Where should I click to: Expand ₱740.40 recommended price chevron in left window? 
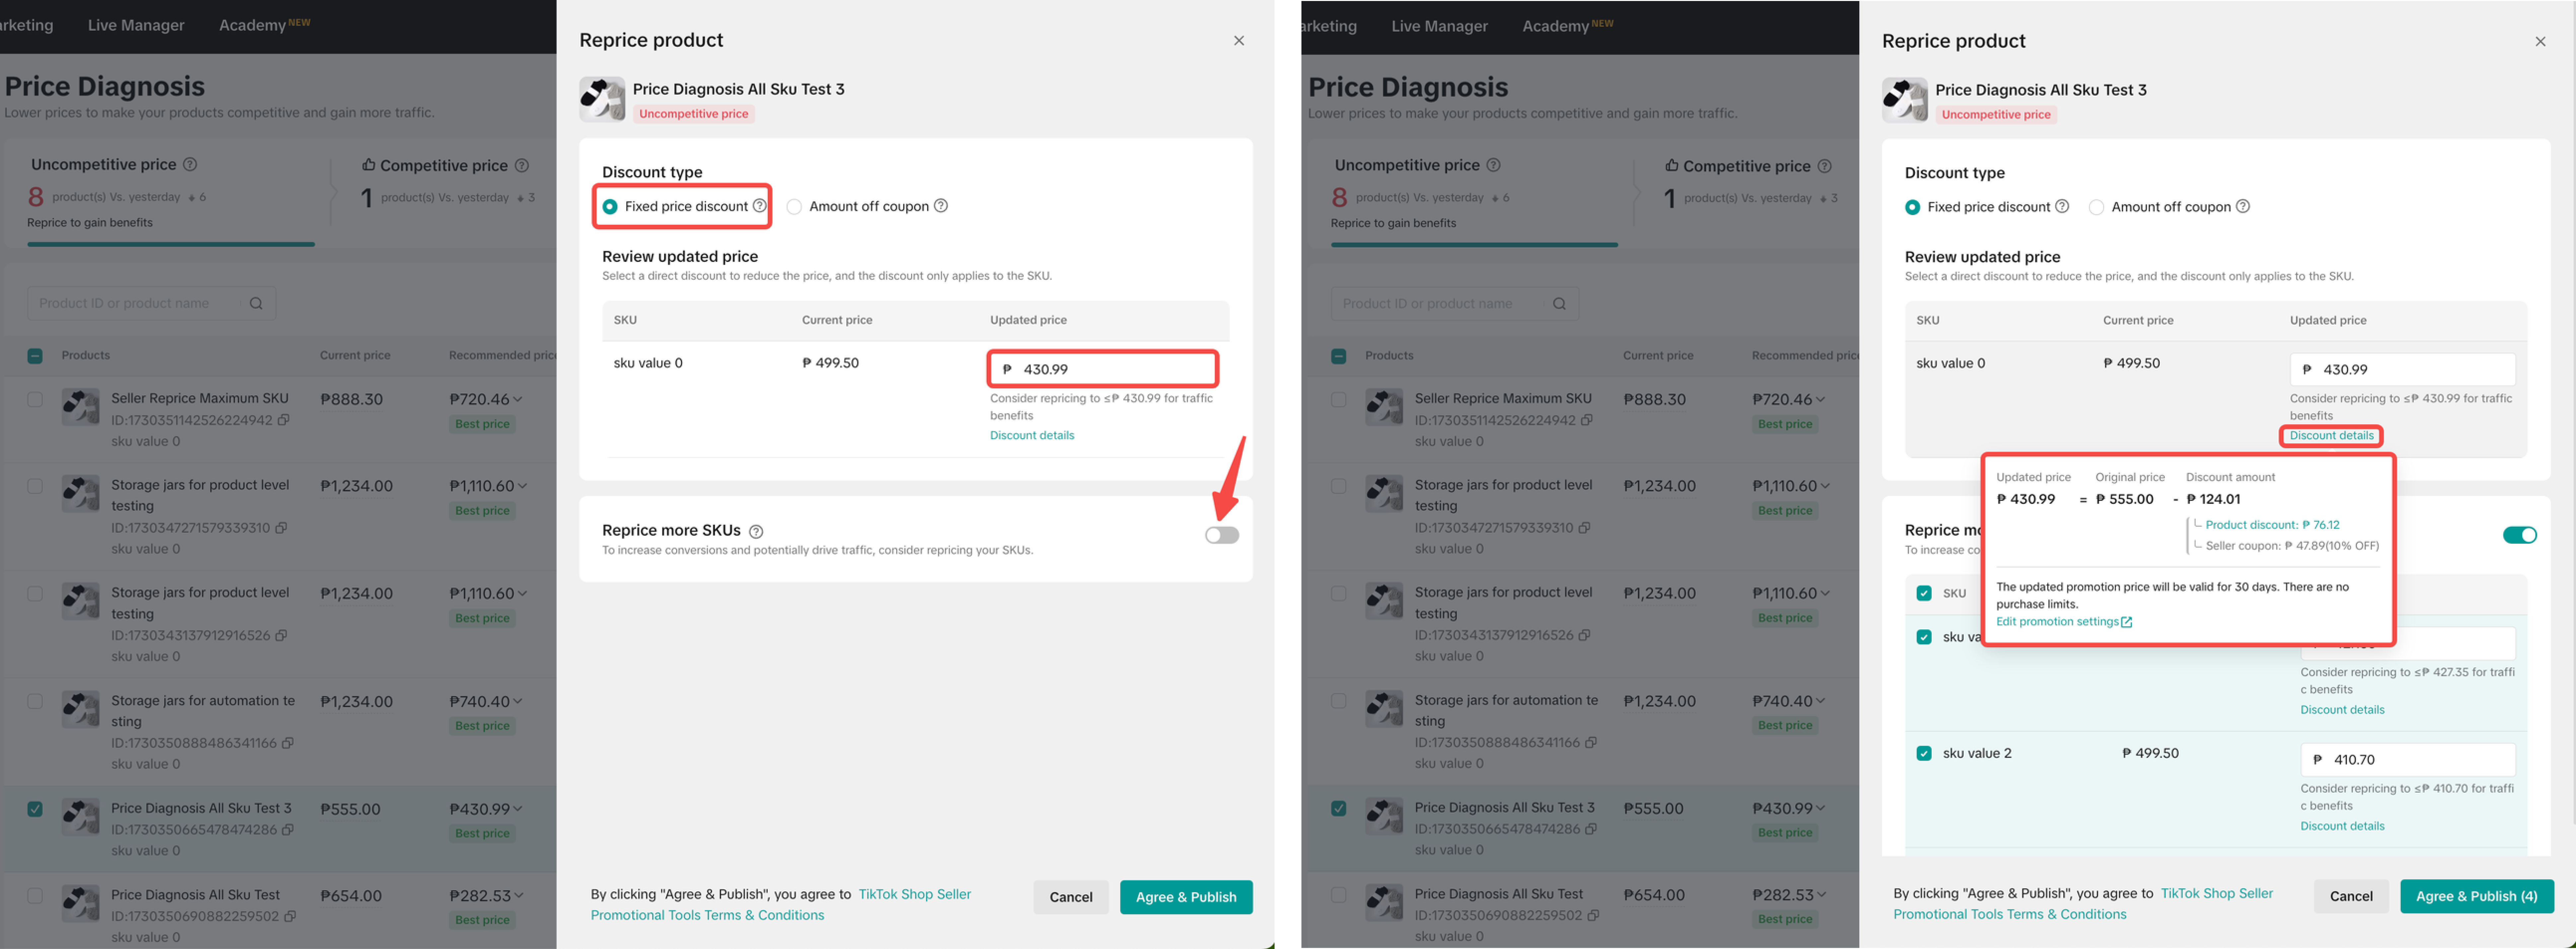coord(518,701)
